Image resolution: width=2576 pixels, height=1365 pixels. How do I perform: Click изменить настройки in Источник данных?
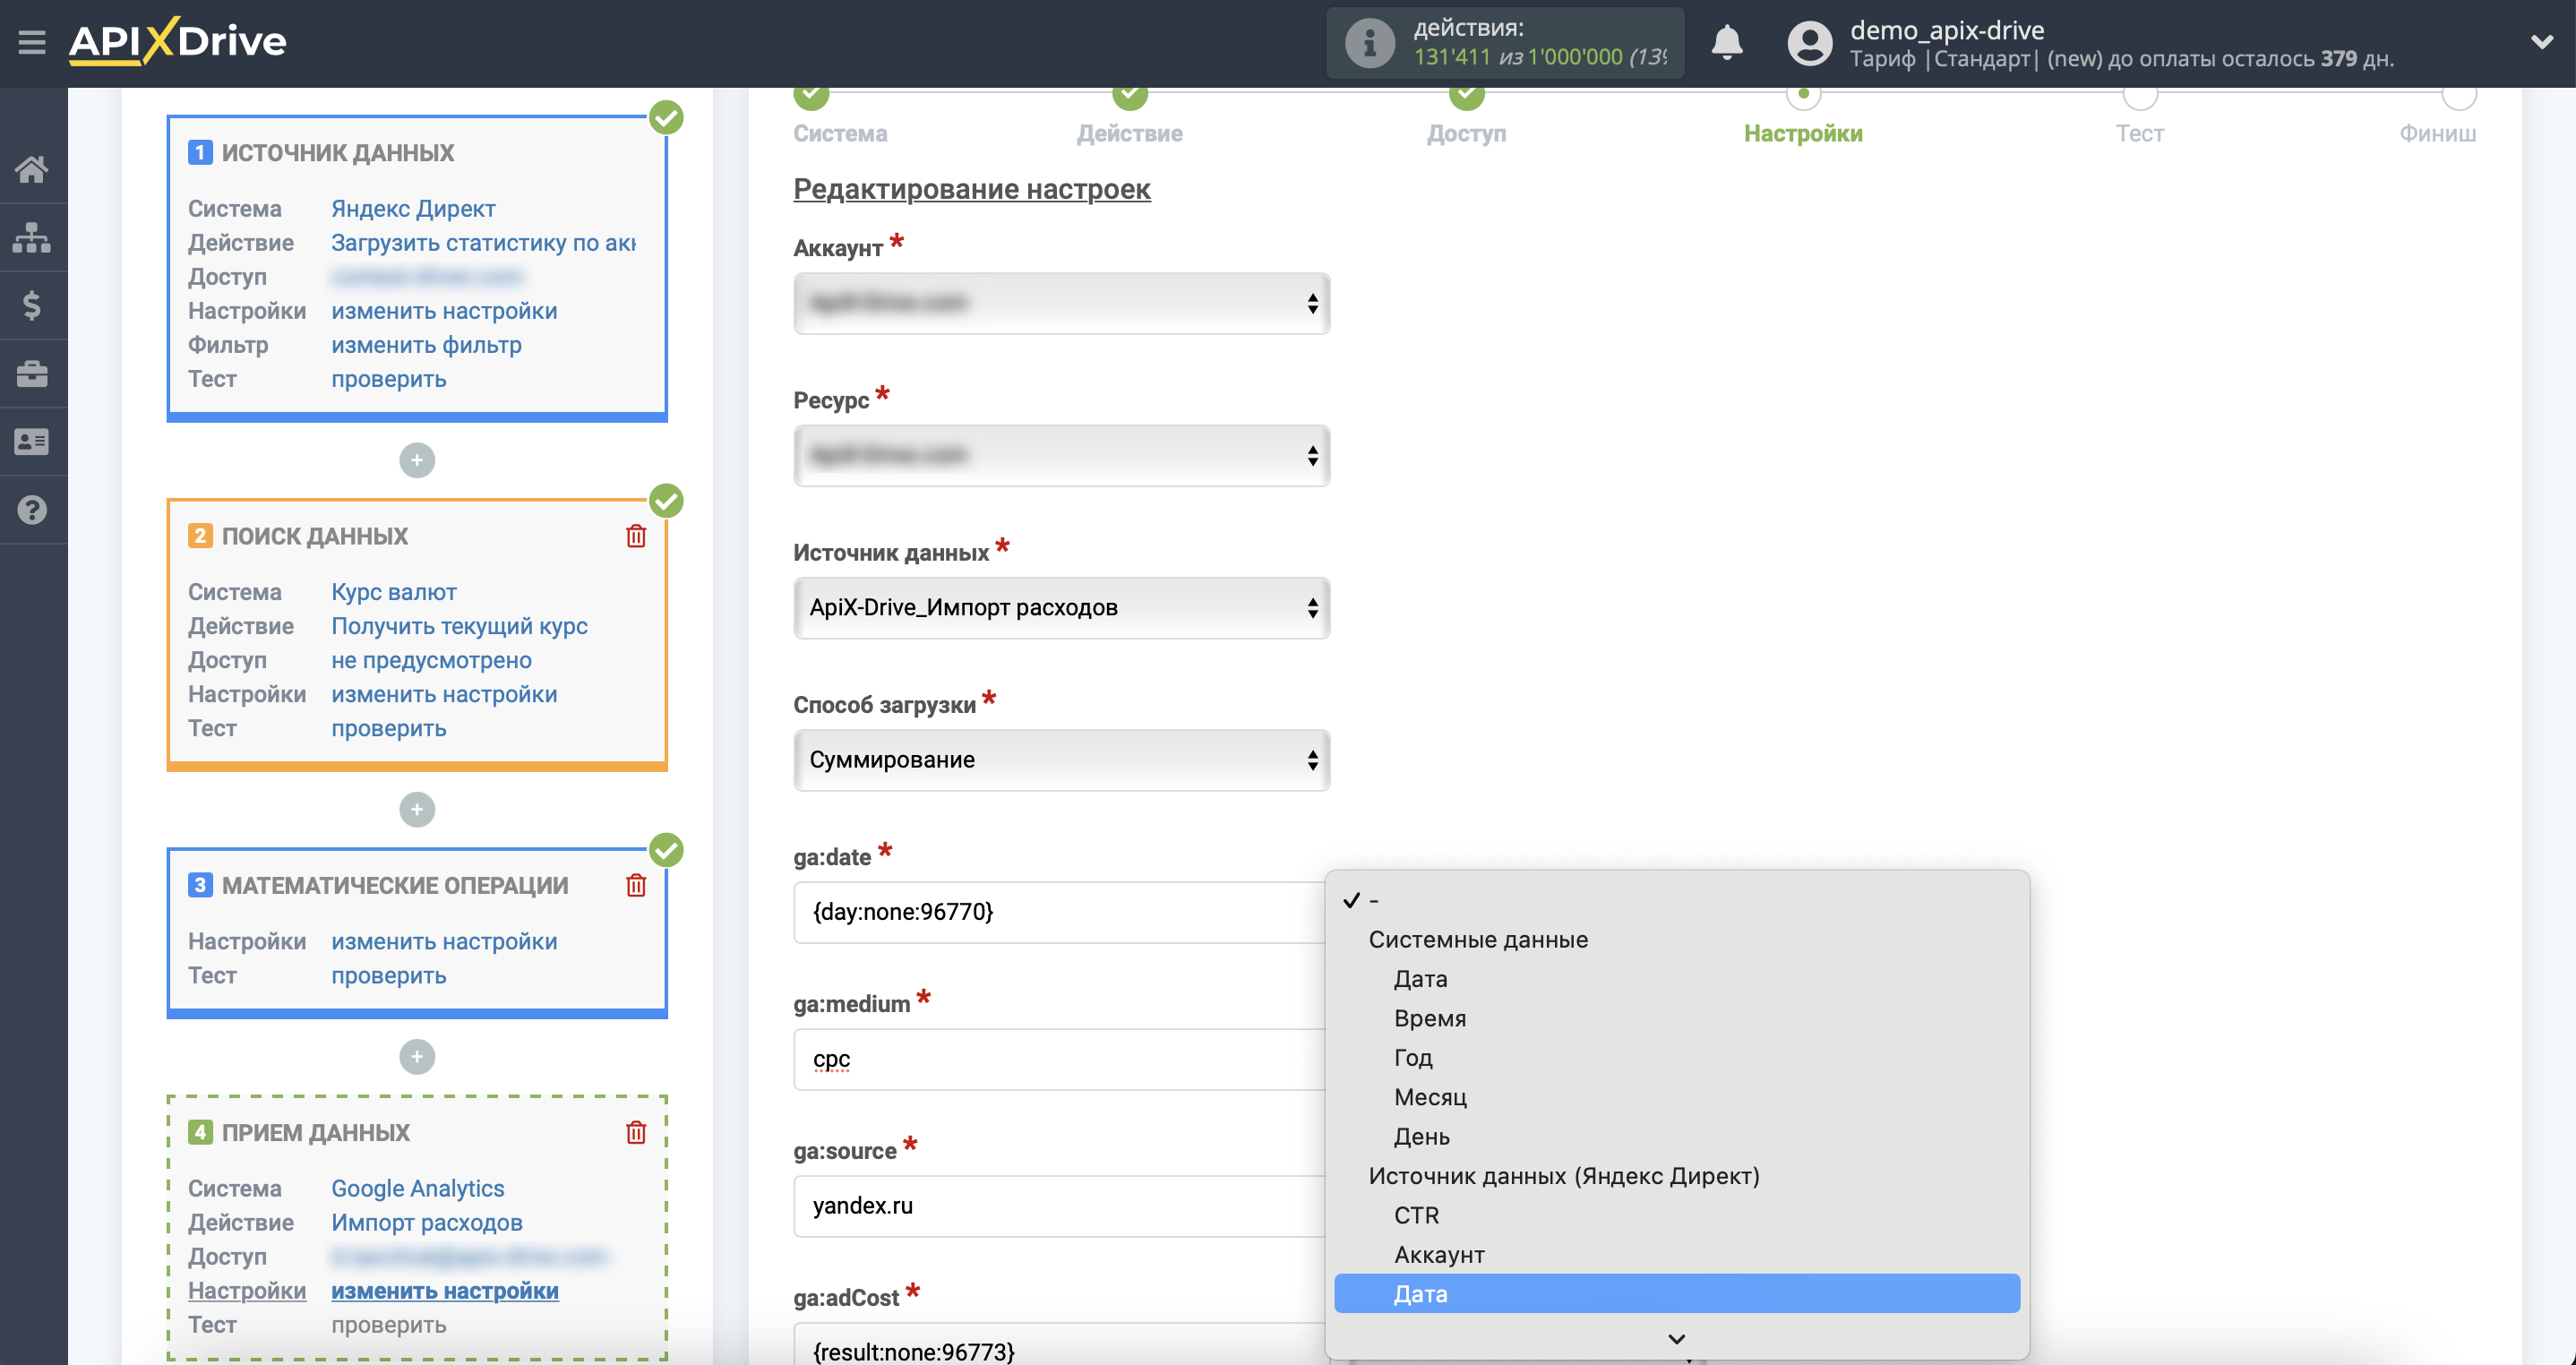pyautogui.click(x=444, y=310)
